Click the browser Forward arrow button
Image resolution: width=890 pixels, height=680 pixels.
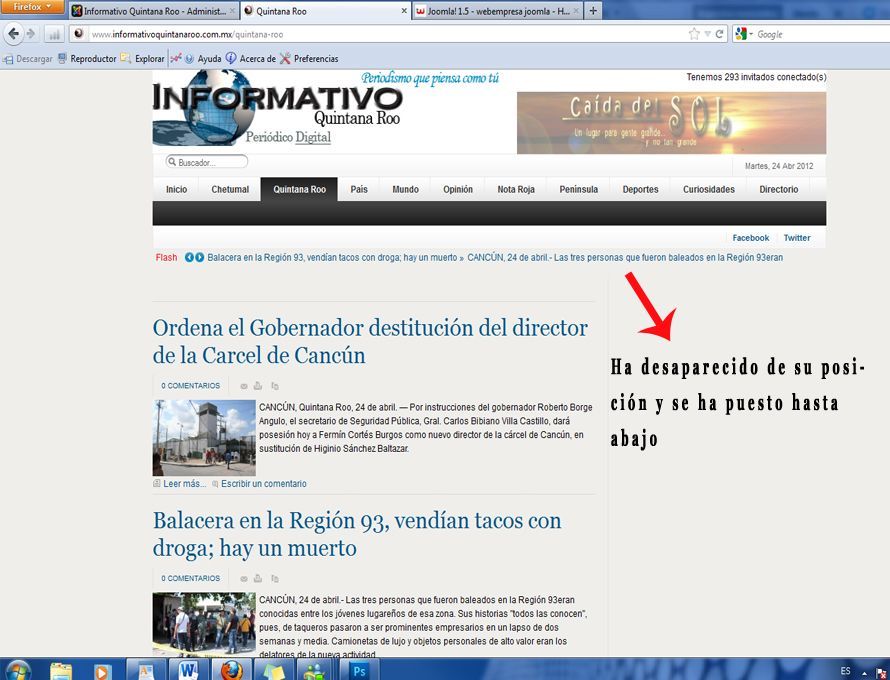(31, 34)
